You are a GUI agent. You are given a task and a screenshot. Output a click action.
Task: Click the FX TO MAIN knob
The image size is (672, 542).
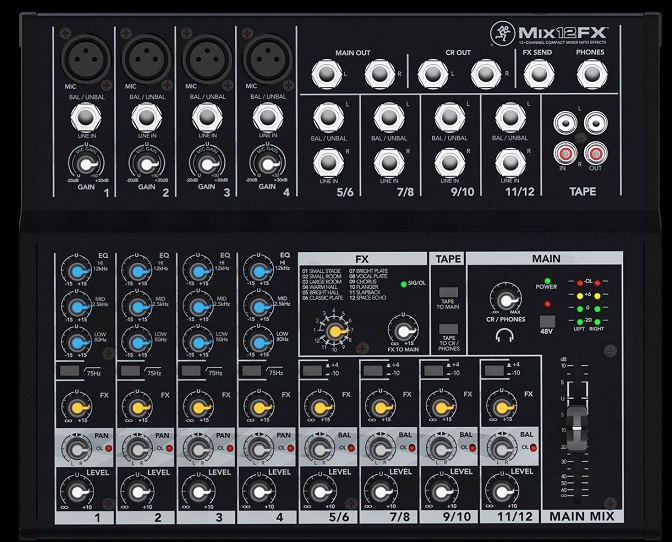(x=401, y=333)
